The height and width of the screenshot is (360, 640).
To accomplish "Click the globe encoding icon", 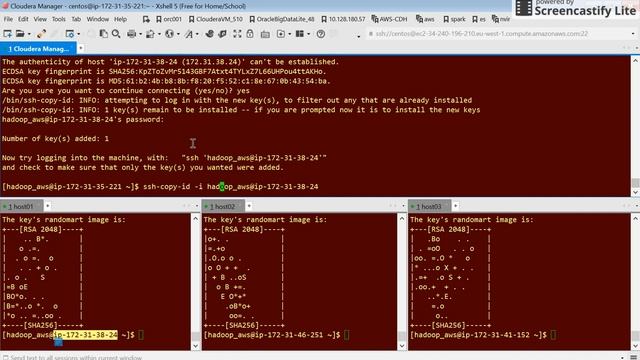I will [x=169, y=34].
